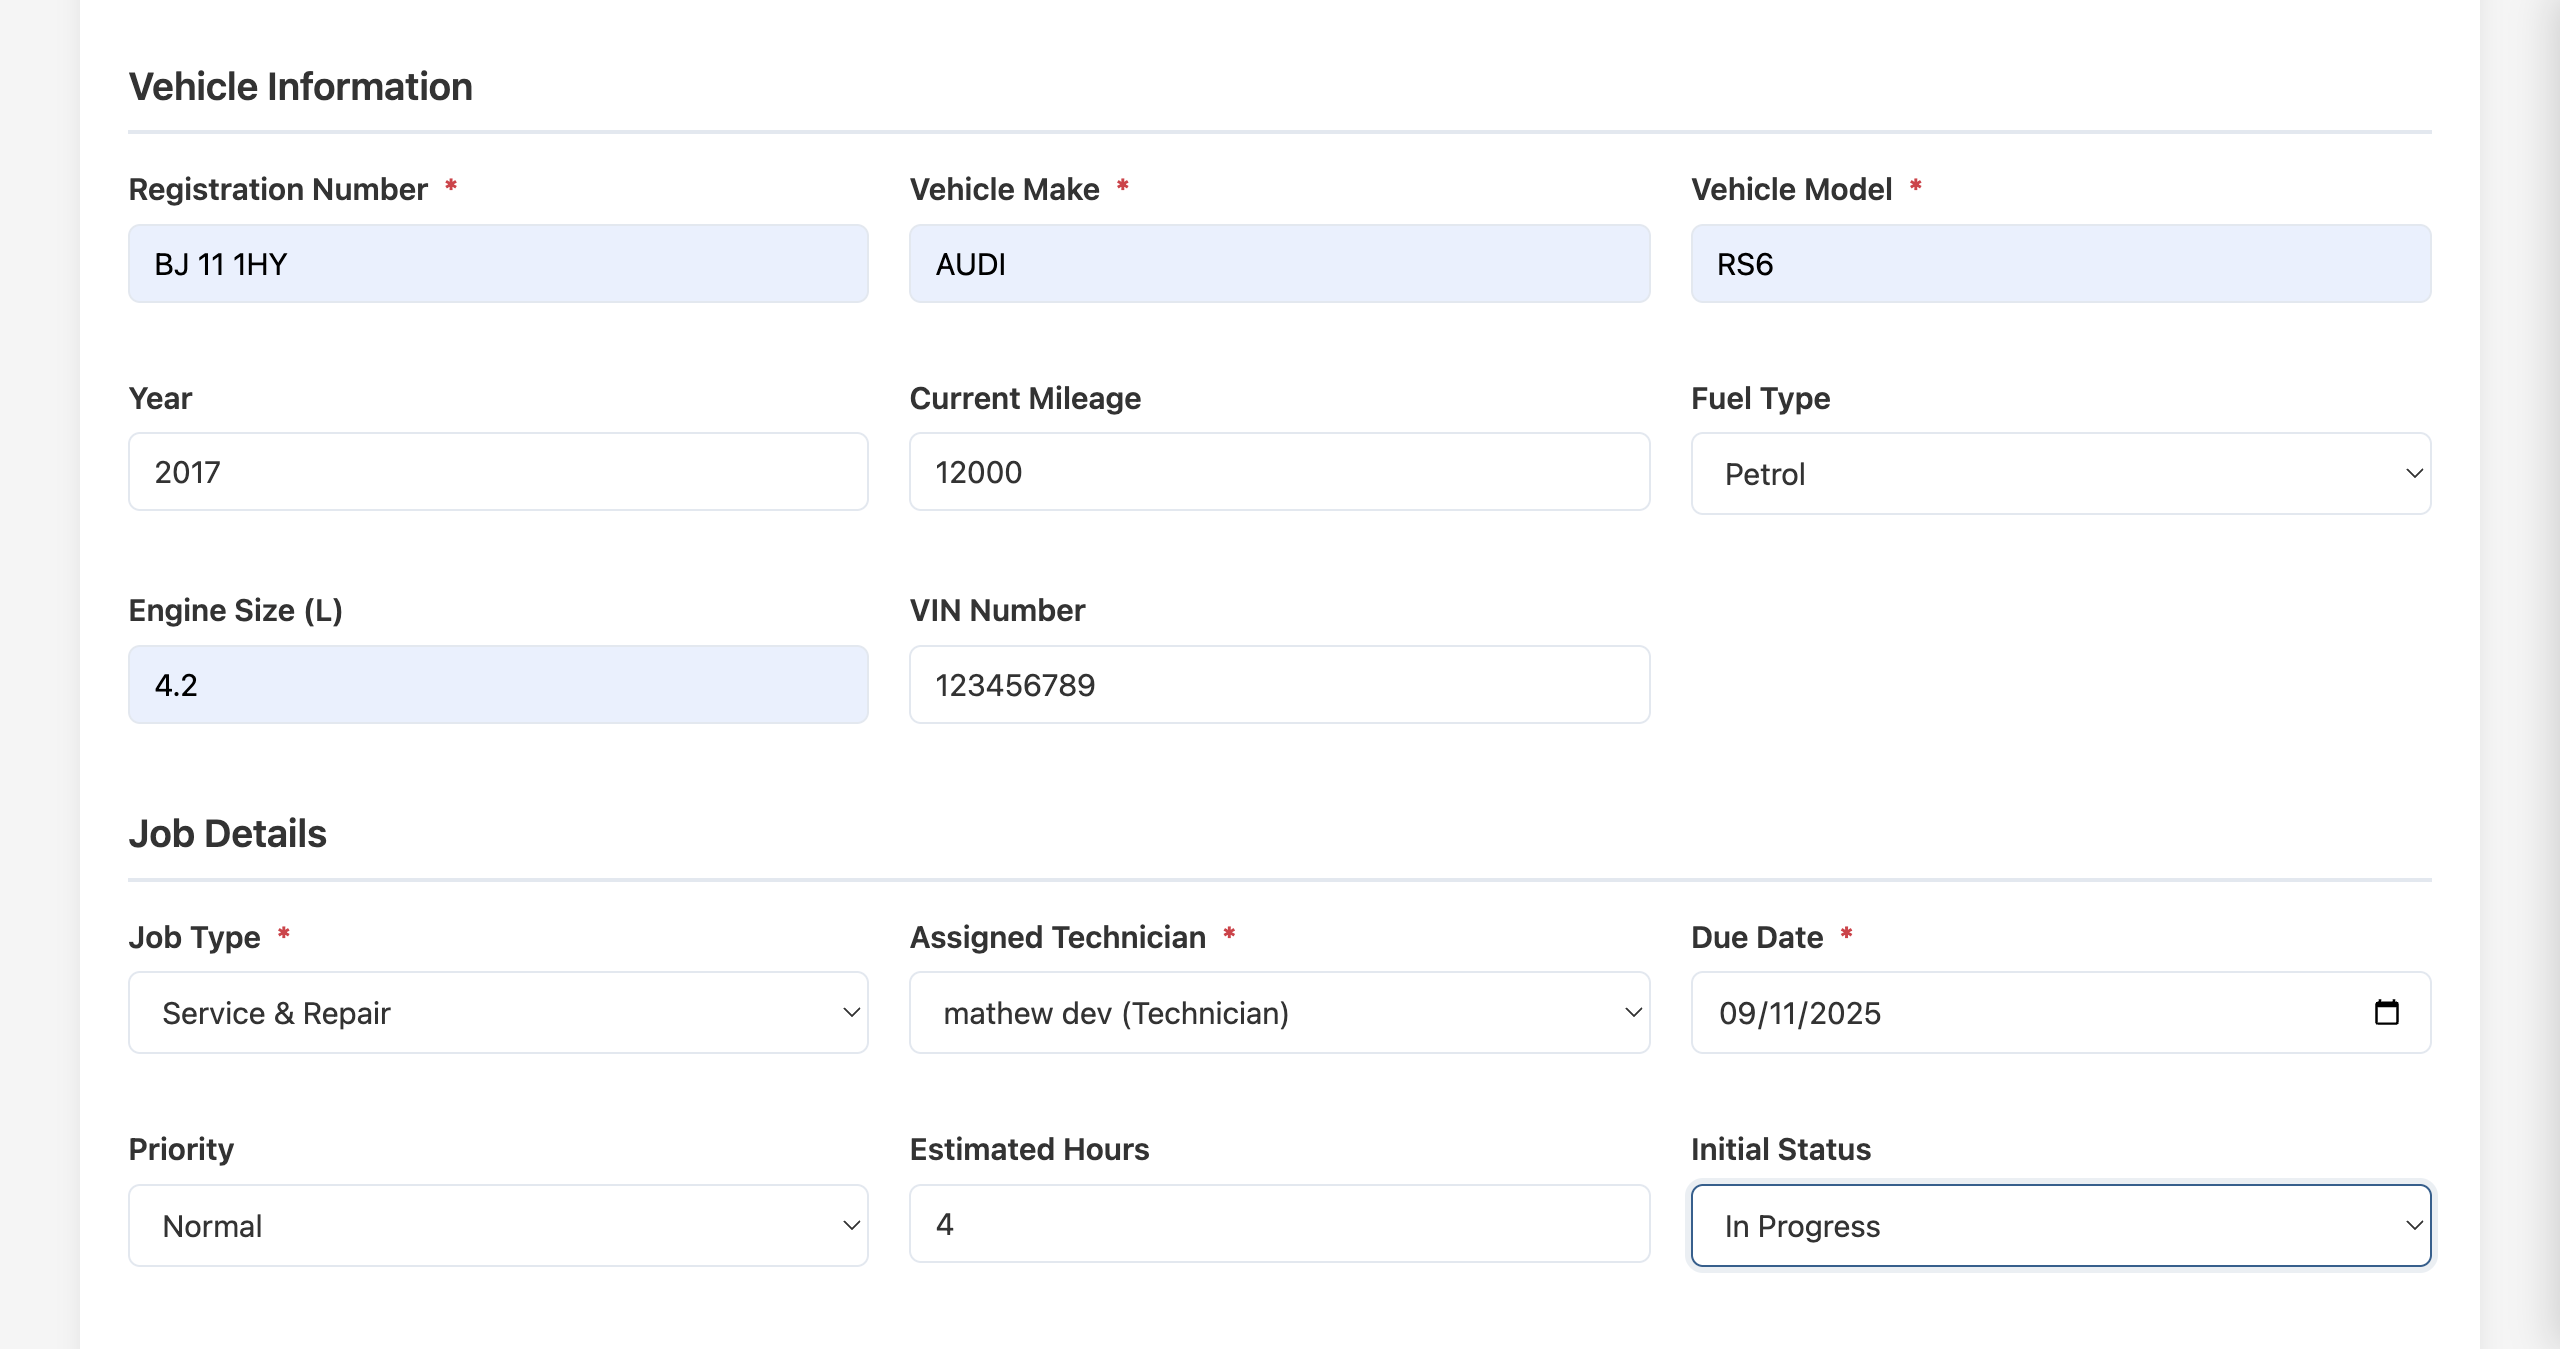Screen dimensions: 2560x1349
Task: Click the Vehicle Information section heading
Action: [x=300, y=86]
